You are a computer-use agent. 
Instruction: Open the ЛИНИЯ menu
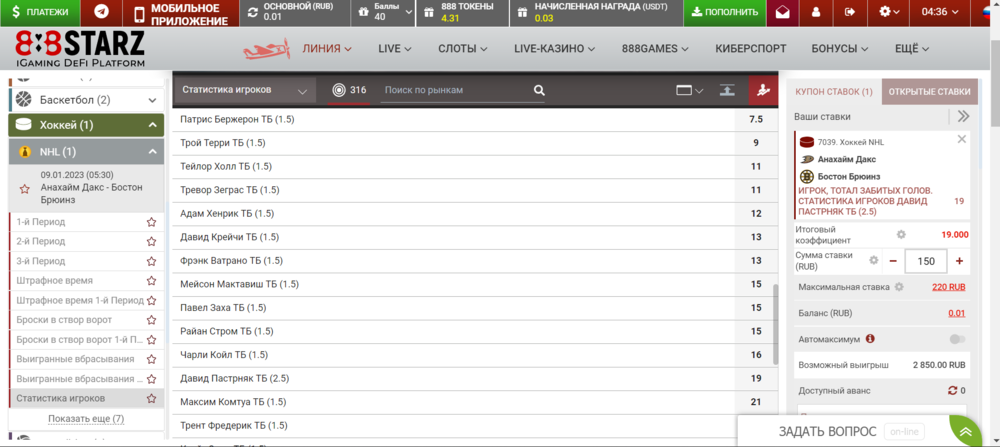327,48
